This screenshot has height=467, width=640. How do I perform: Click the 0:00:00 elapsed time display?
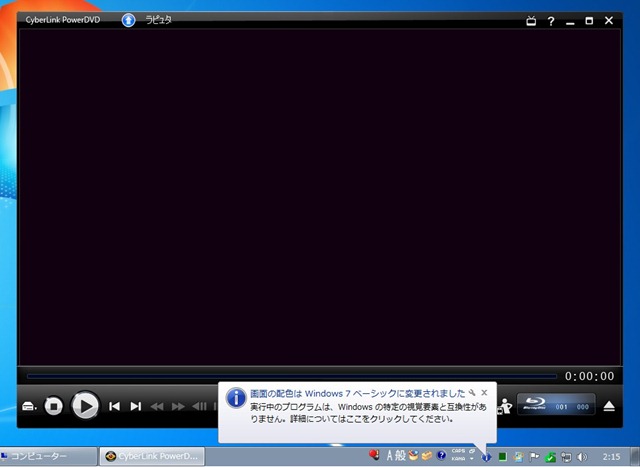589,376
